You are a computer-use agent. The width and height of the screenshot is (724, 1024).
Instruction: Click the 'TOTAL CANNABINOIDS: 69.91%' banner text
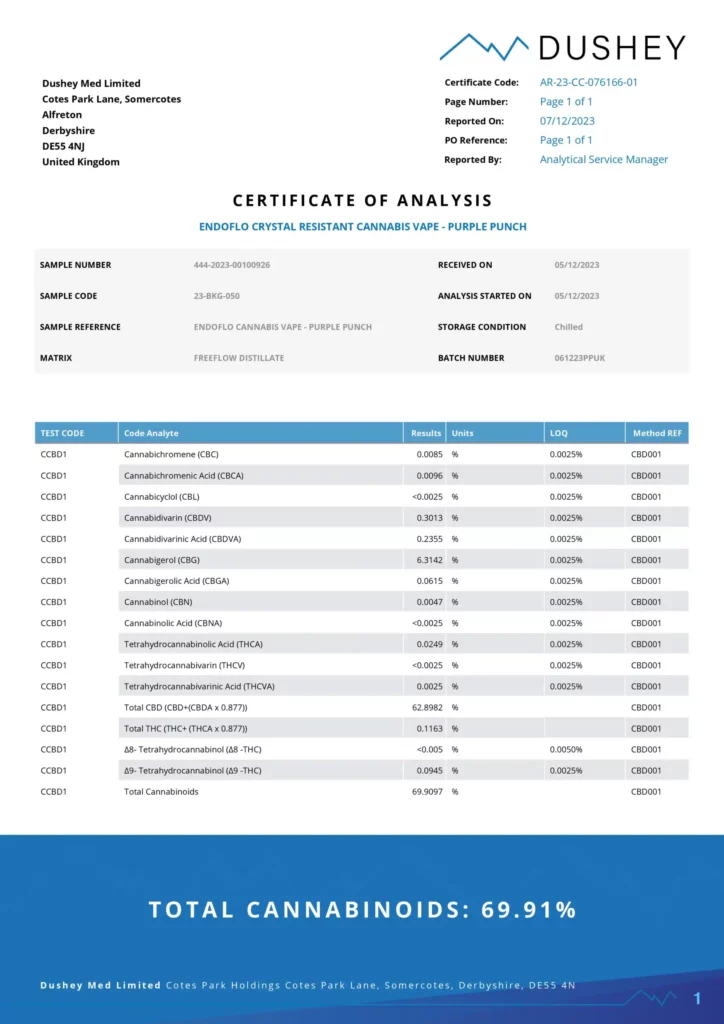362,909
